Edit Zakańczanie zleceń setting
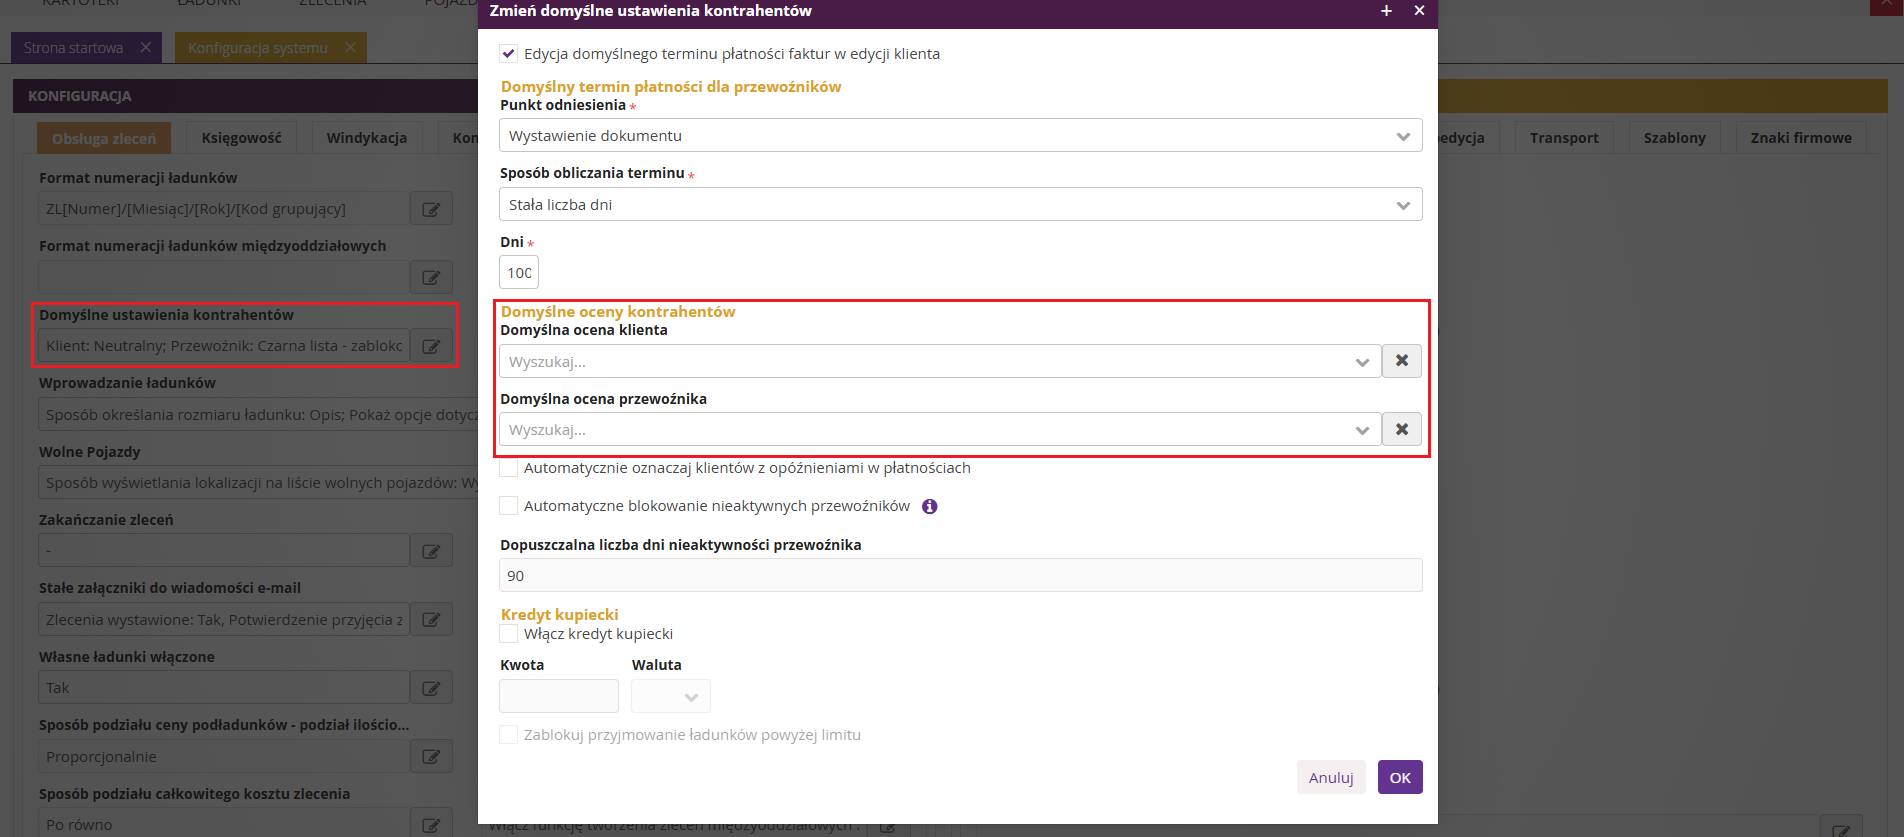The image size is (1904, 837). tap(431, 551)
